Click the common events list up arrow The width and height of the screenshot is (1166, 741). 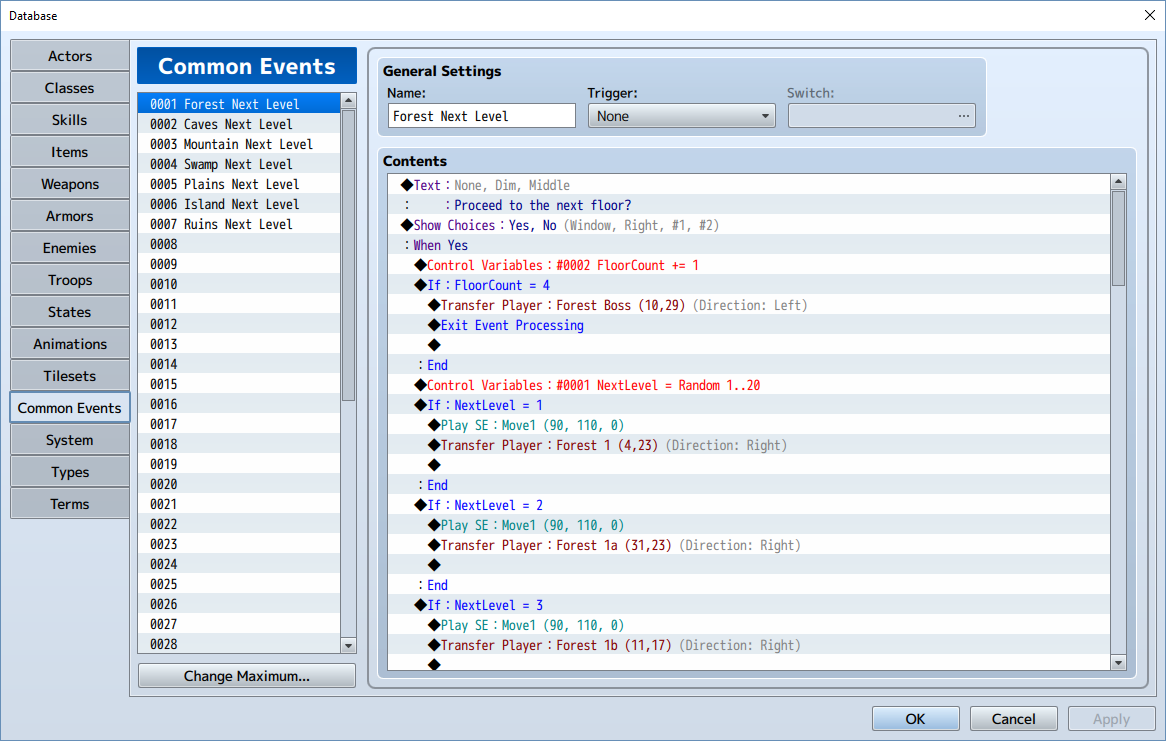coord(348,100)
